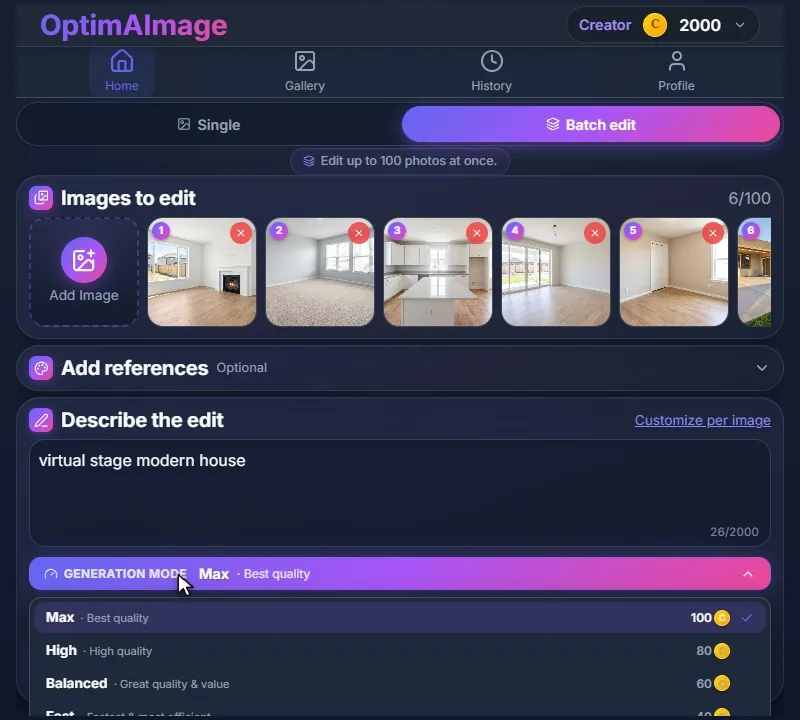Click the Generation Mode chevron up arrow
Image resolution: width=800 pixels, height=720 pixels.
pos(748,574)
